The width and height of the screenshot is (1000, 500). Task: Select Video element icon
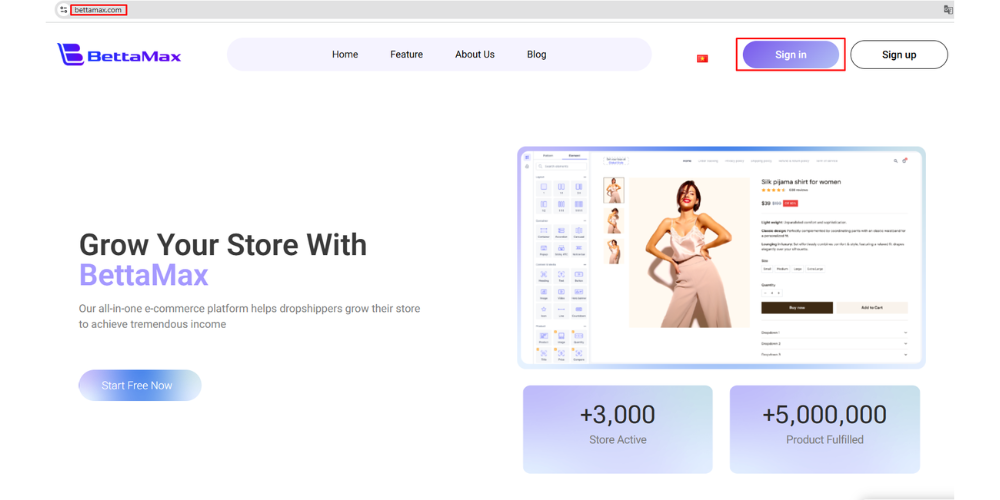(561, 293)
